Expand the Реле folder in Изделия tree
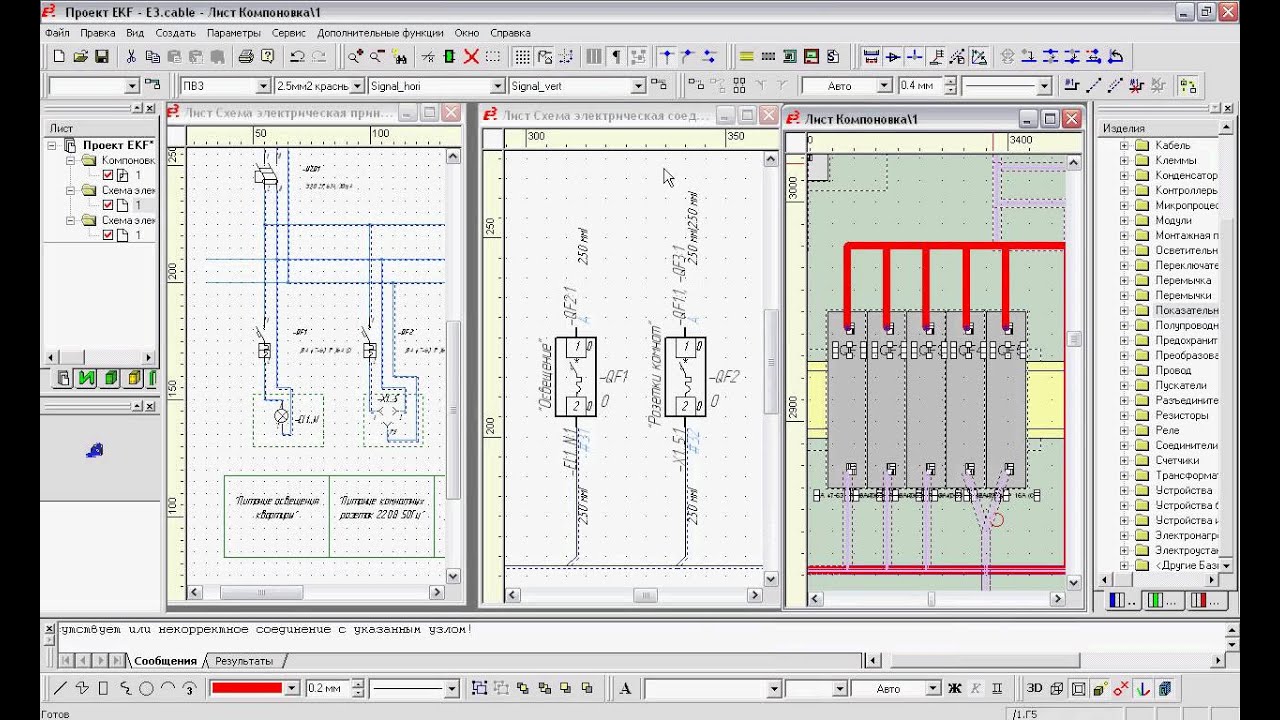Viewport: 1280px width, 720px height. click(1124, 430)
